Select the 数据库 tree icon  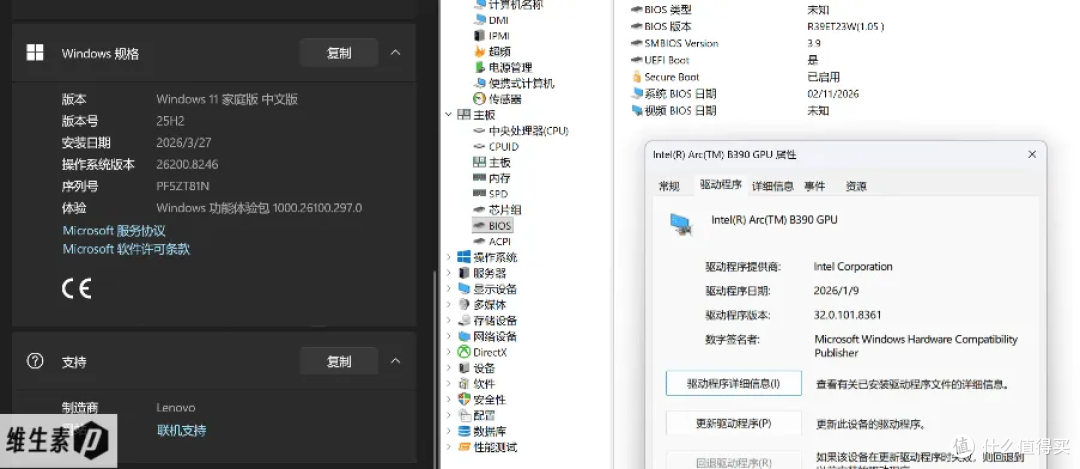[464, 431]
